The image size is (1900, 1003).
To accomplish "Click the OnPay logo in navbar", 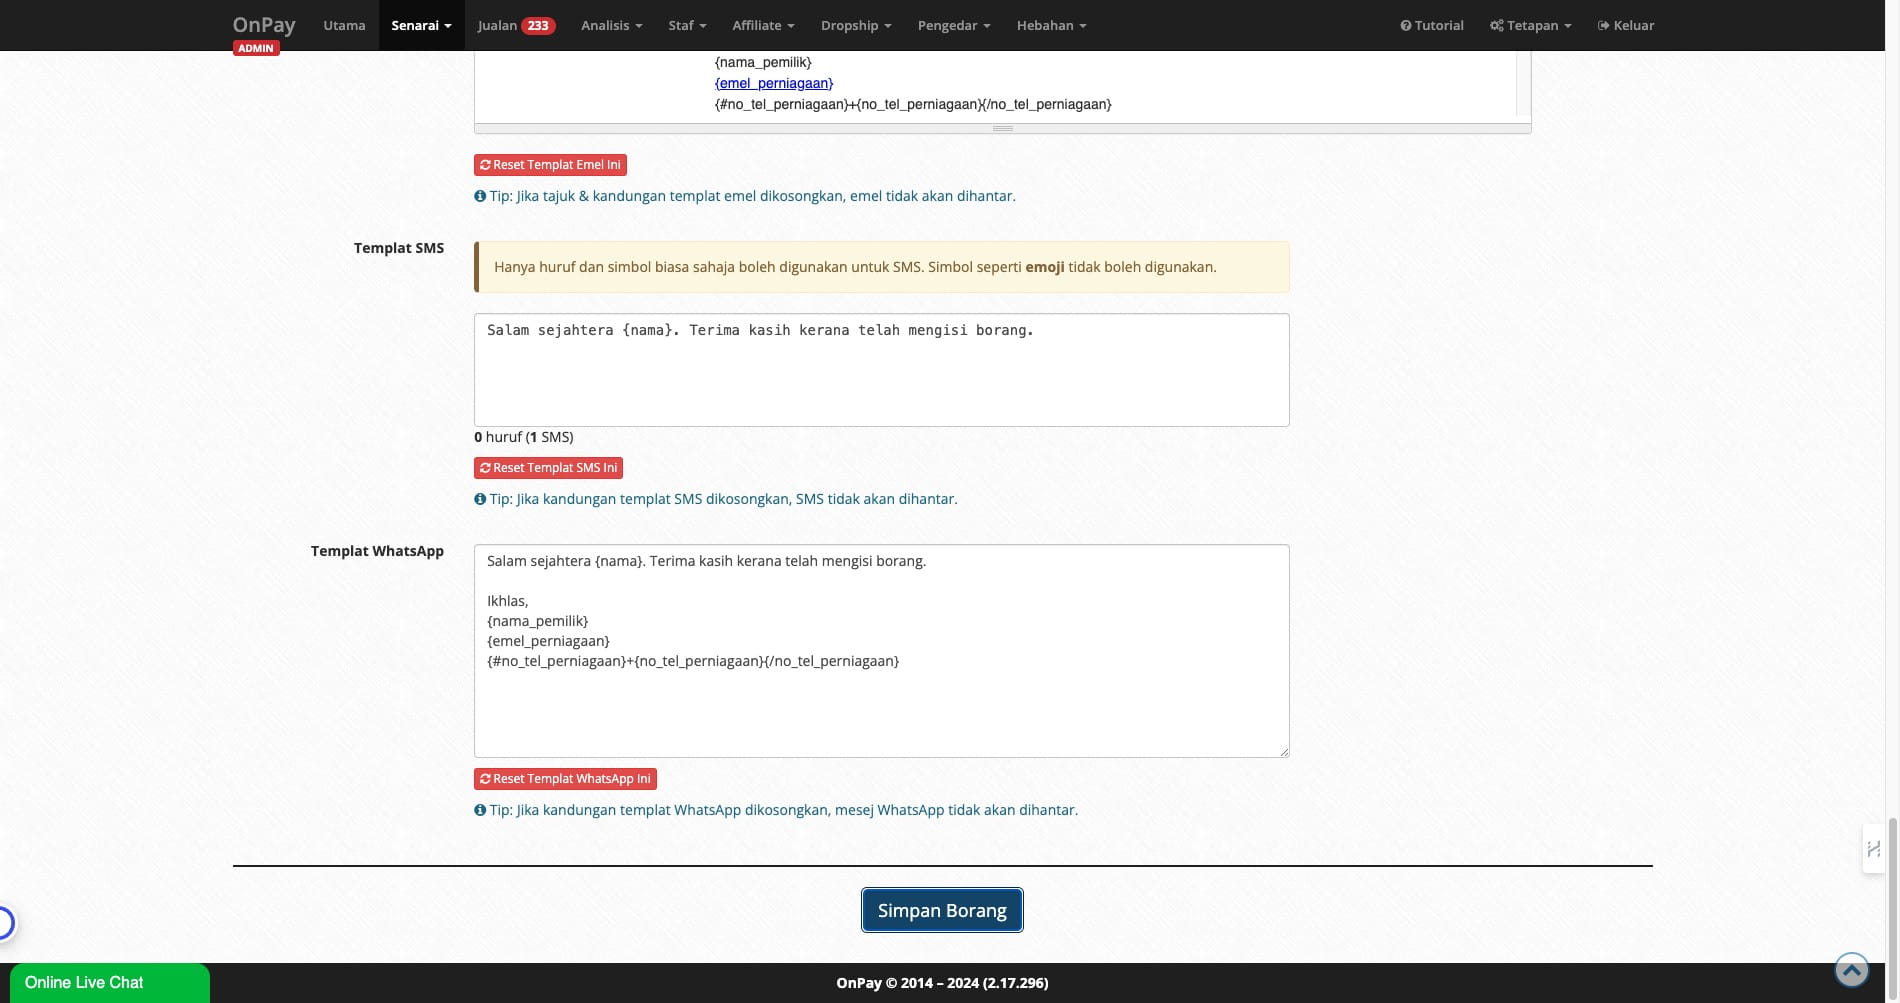I will click(x=264, y=25).
